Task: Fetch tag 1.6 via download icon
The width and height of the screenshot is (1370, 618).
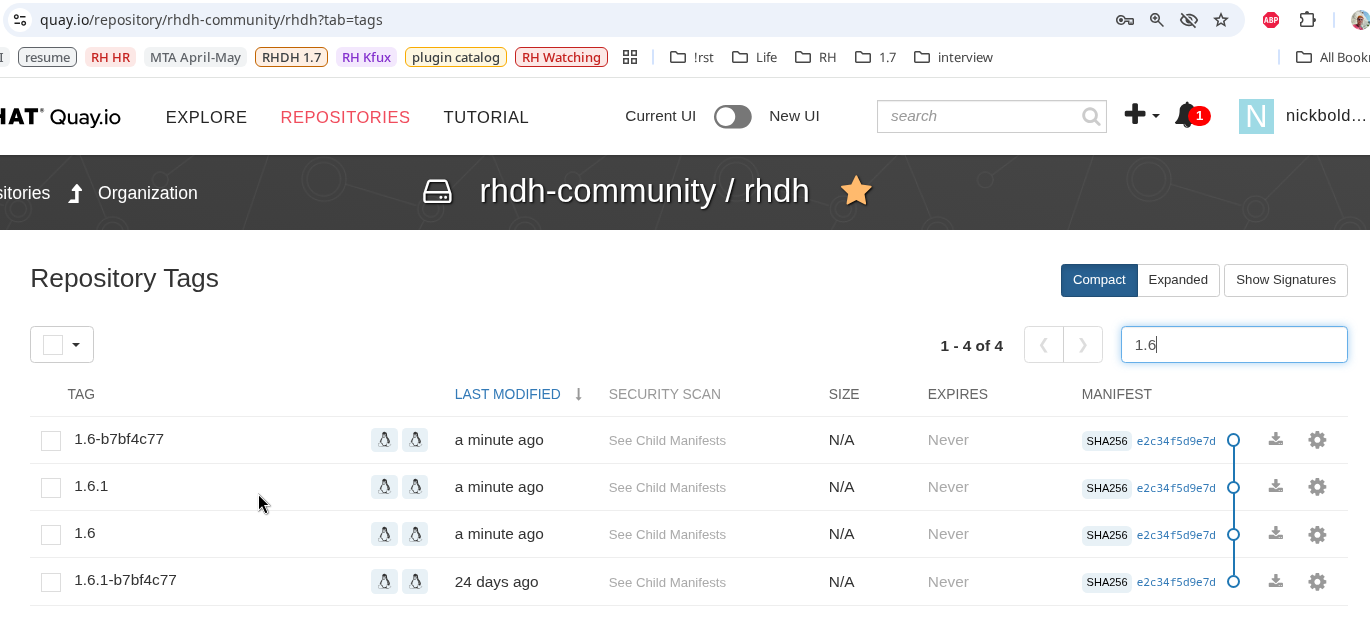Action: 1275,533
